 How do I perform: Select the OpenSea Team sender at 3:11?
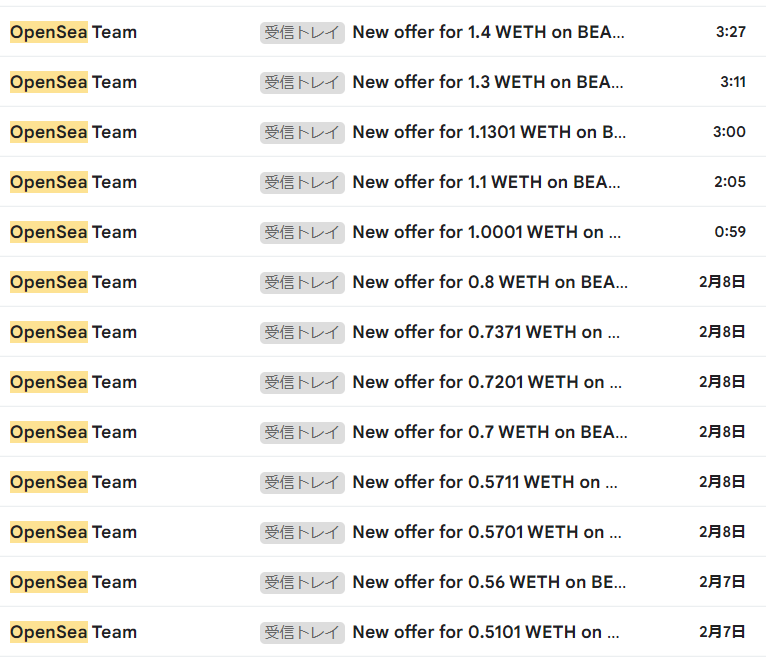(x=74, y=82)
